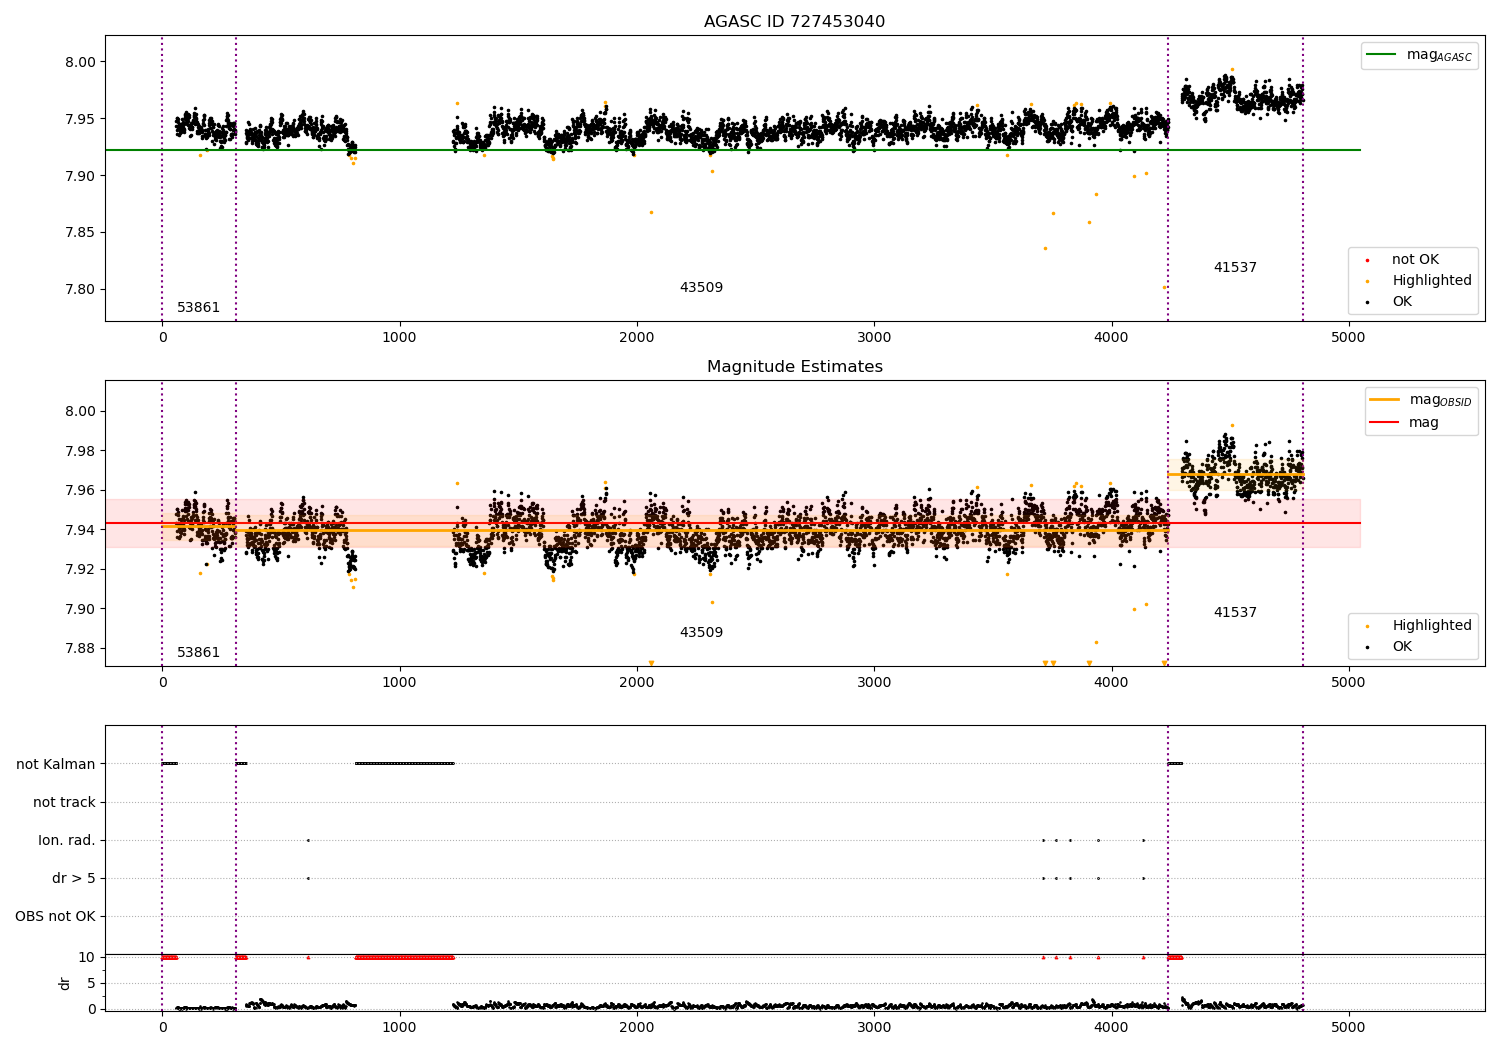Click the 'Ion. rad.' axis label
1500x1050 pixels.
coord(67,840)
